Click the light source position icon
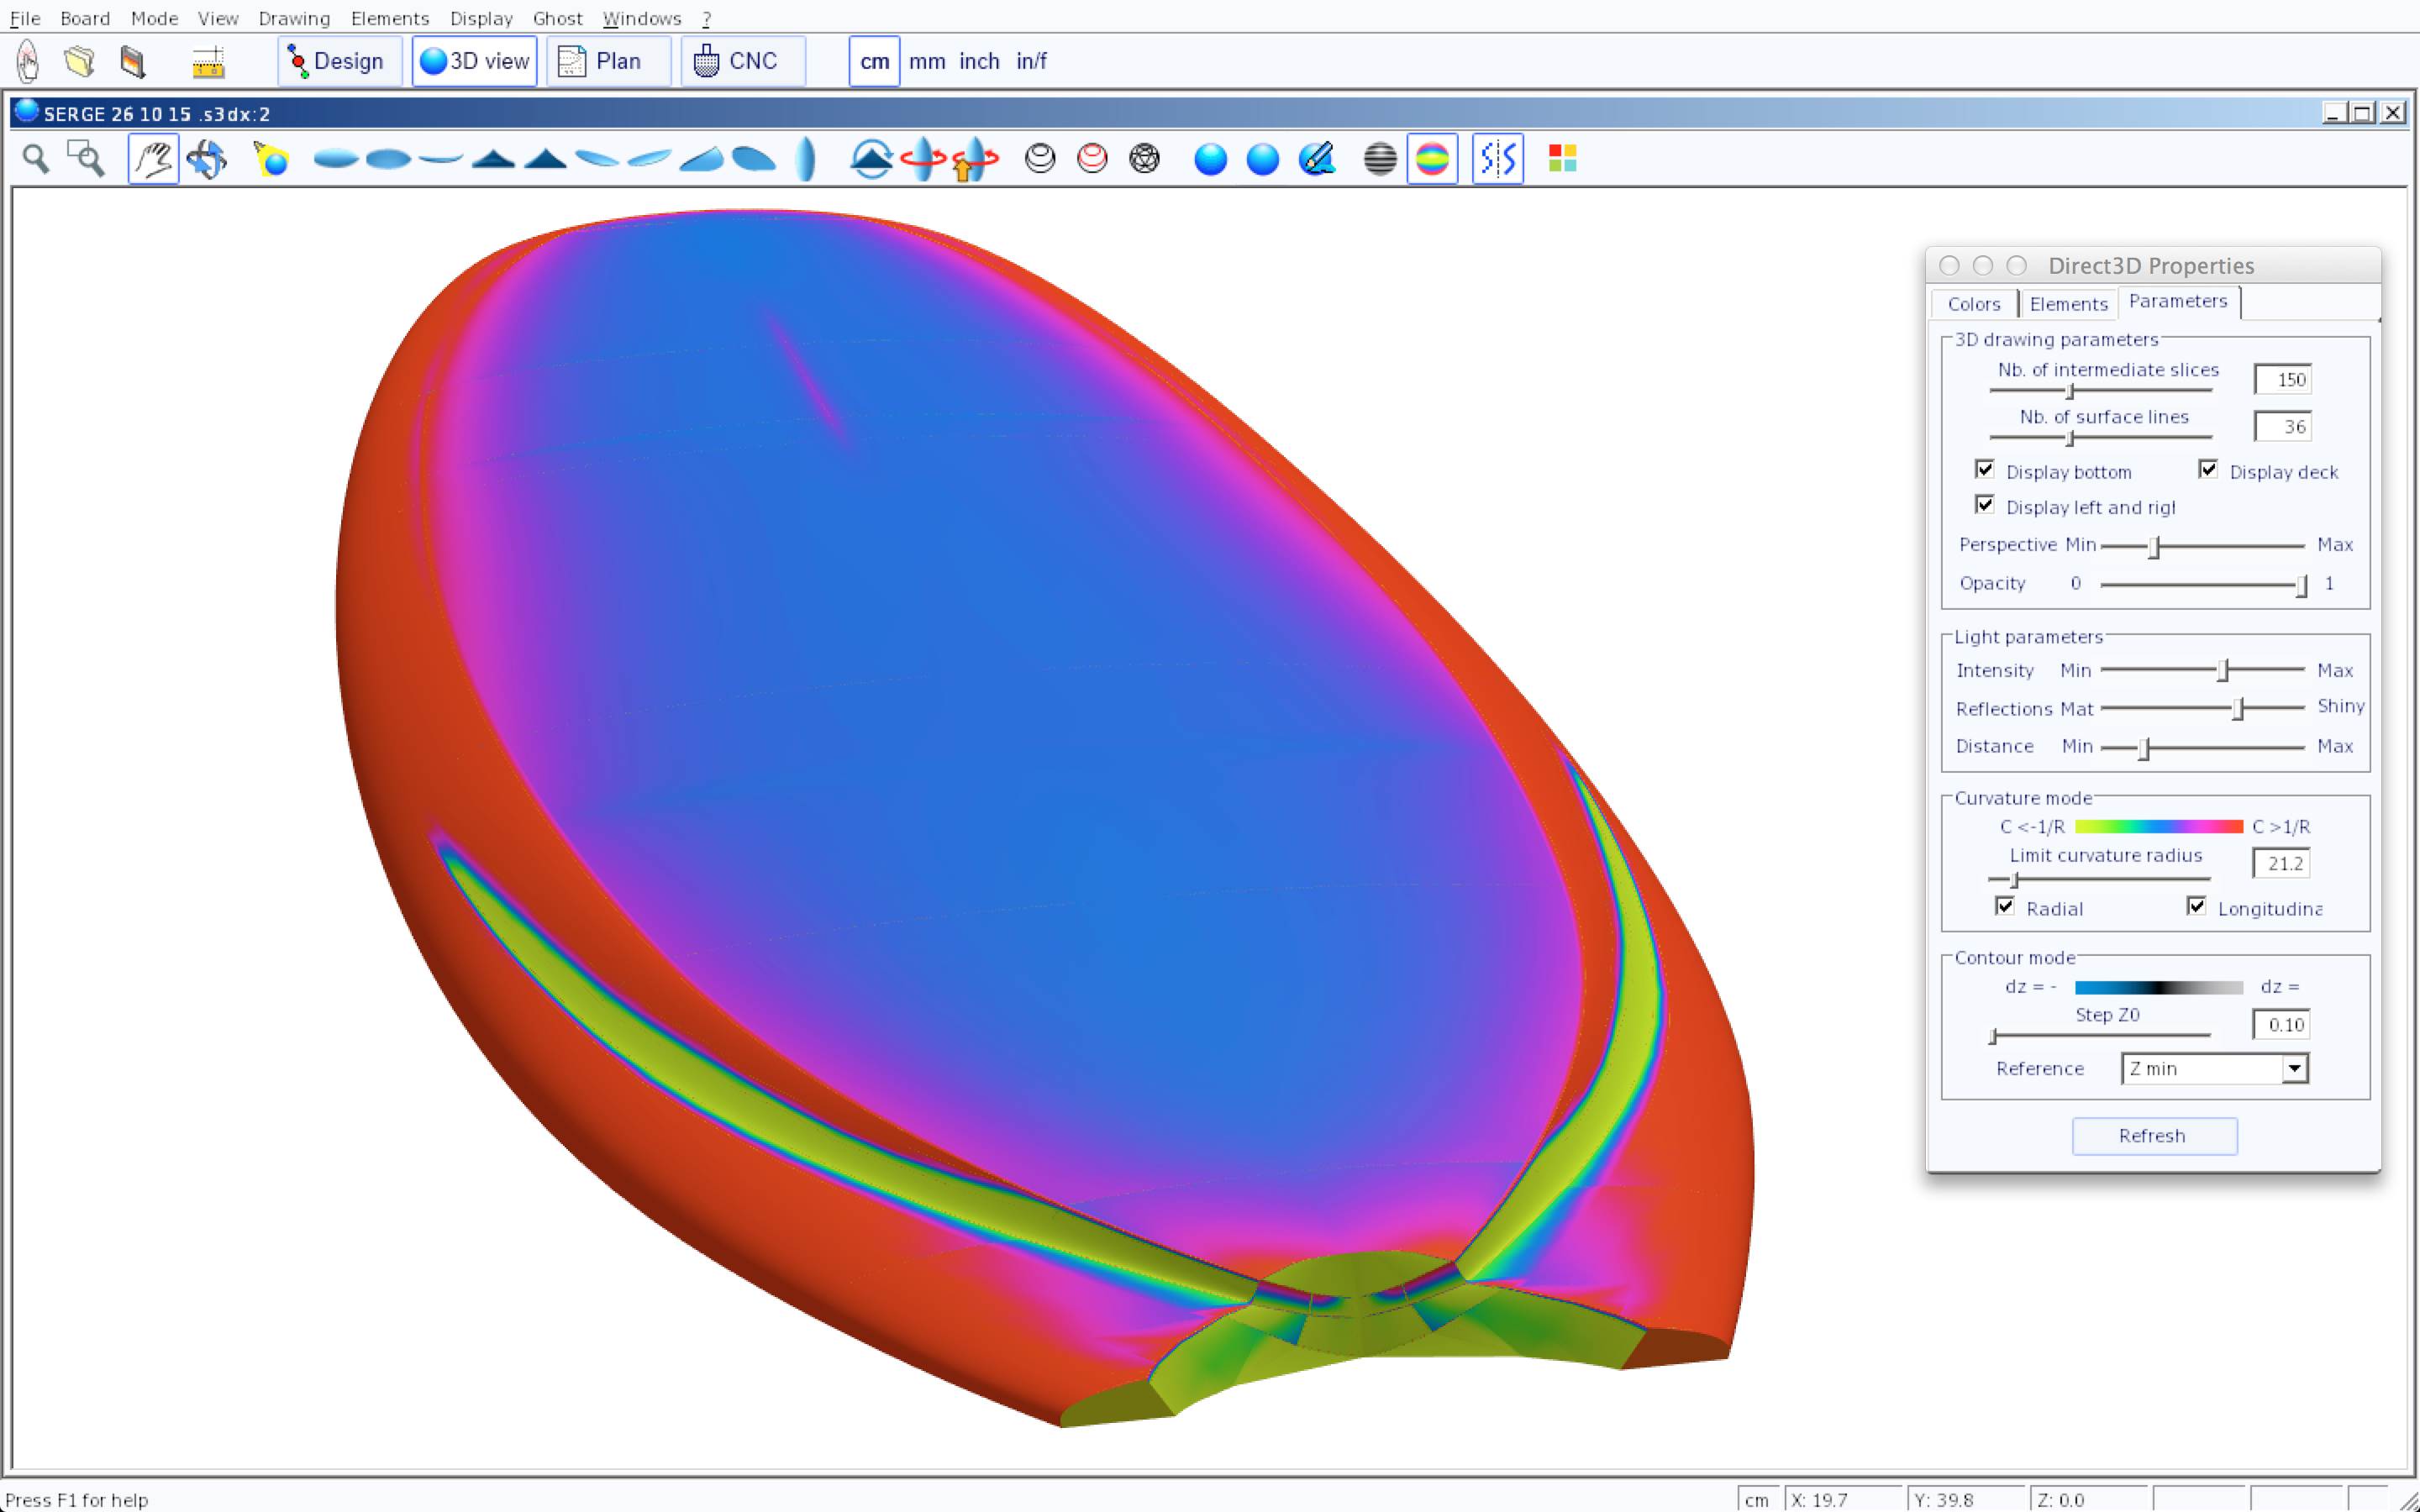This screenshot has height=1512, width=2420. [x=271, y=159]
